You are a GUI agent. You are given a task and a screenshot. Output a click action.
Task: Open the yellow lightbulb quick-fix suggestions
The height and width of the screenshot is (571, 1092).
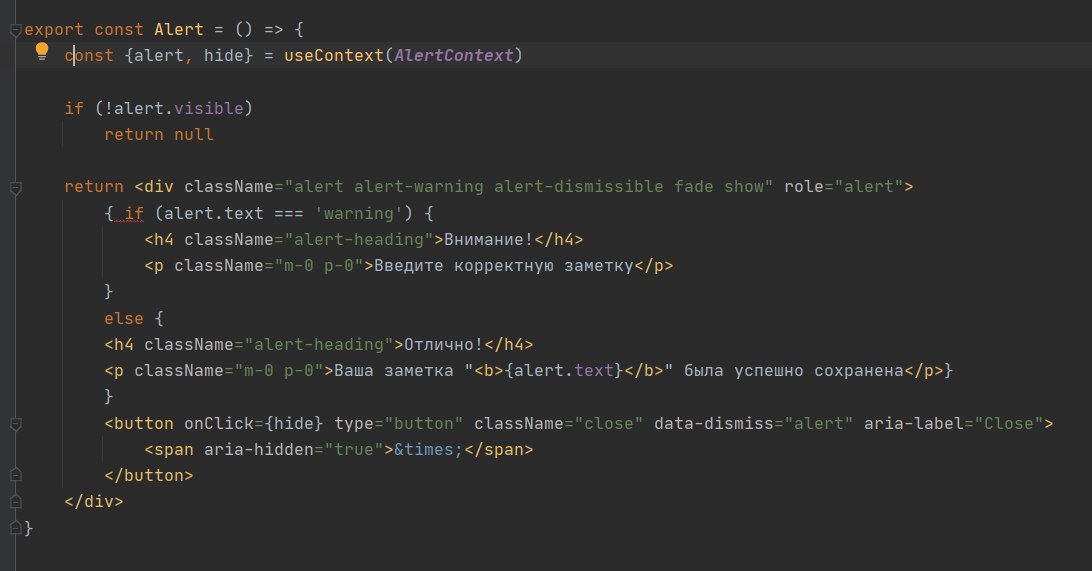[x=42, y=51]
